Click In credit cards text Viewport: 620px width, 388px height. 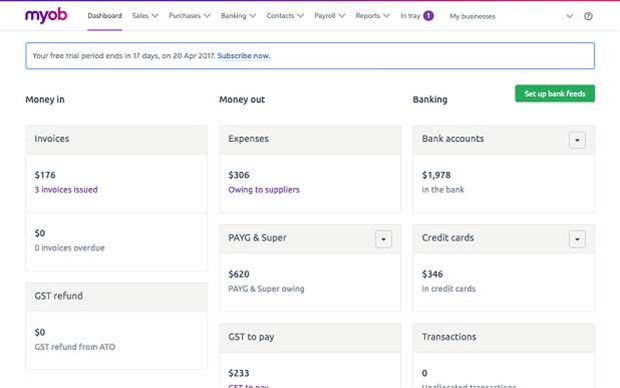(448, 289)
